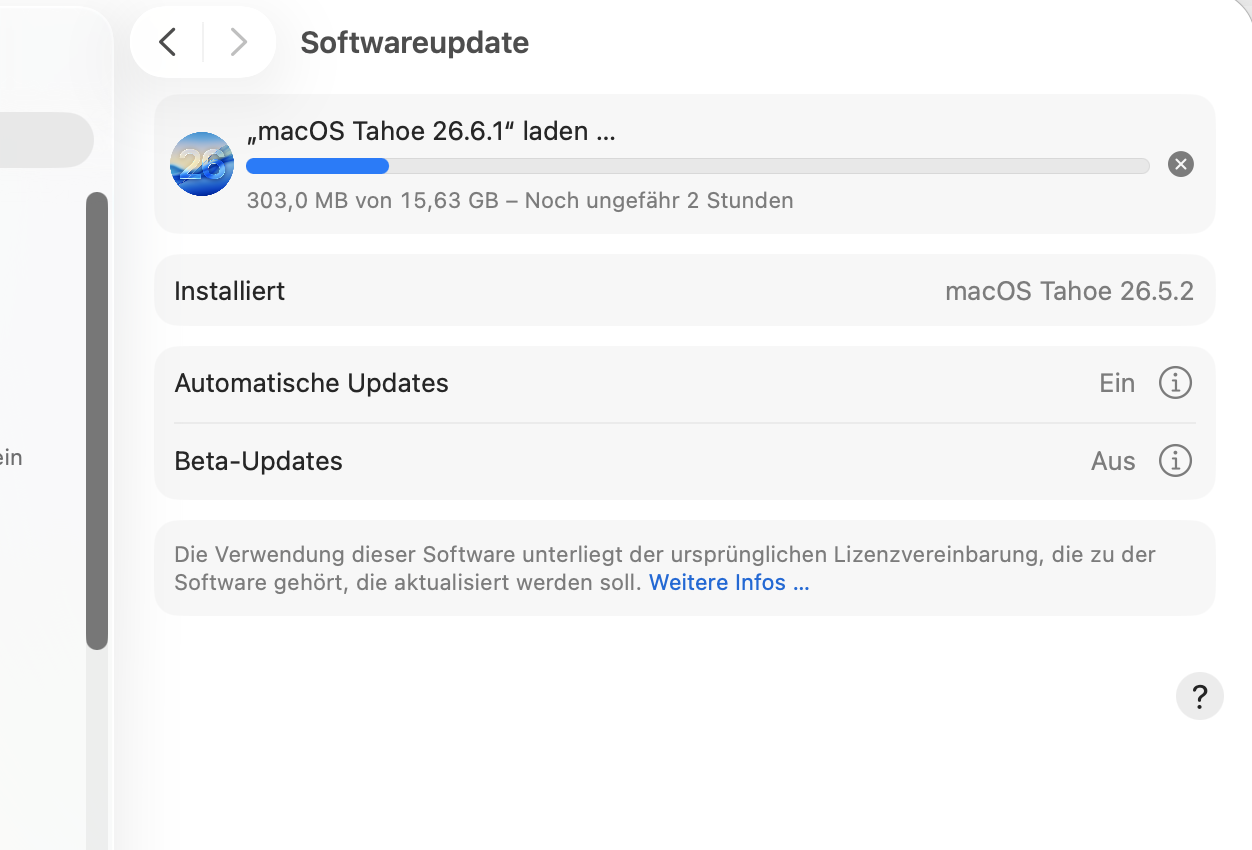1252x850 pixels.
Task: Click the download progress bar
Action: pos(698,166)
